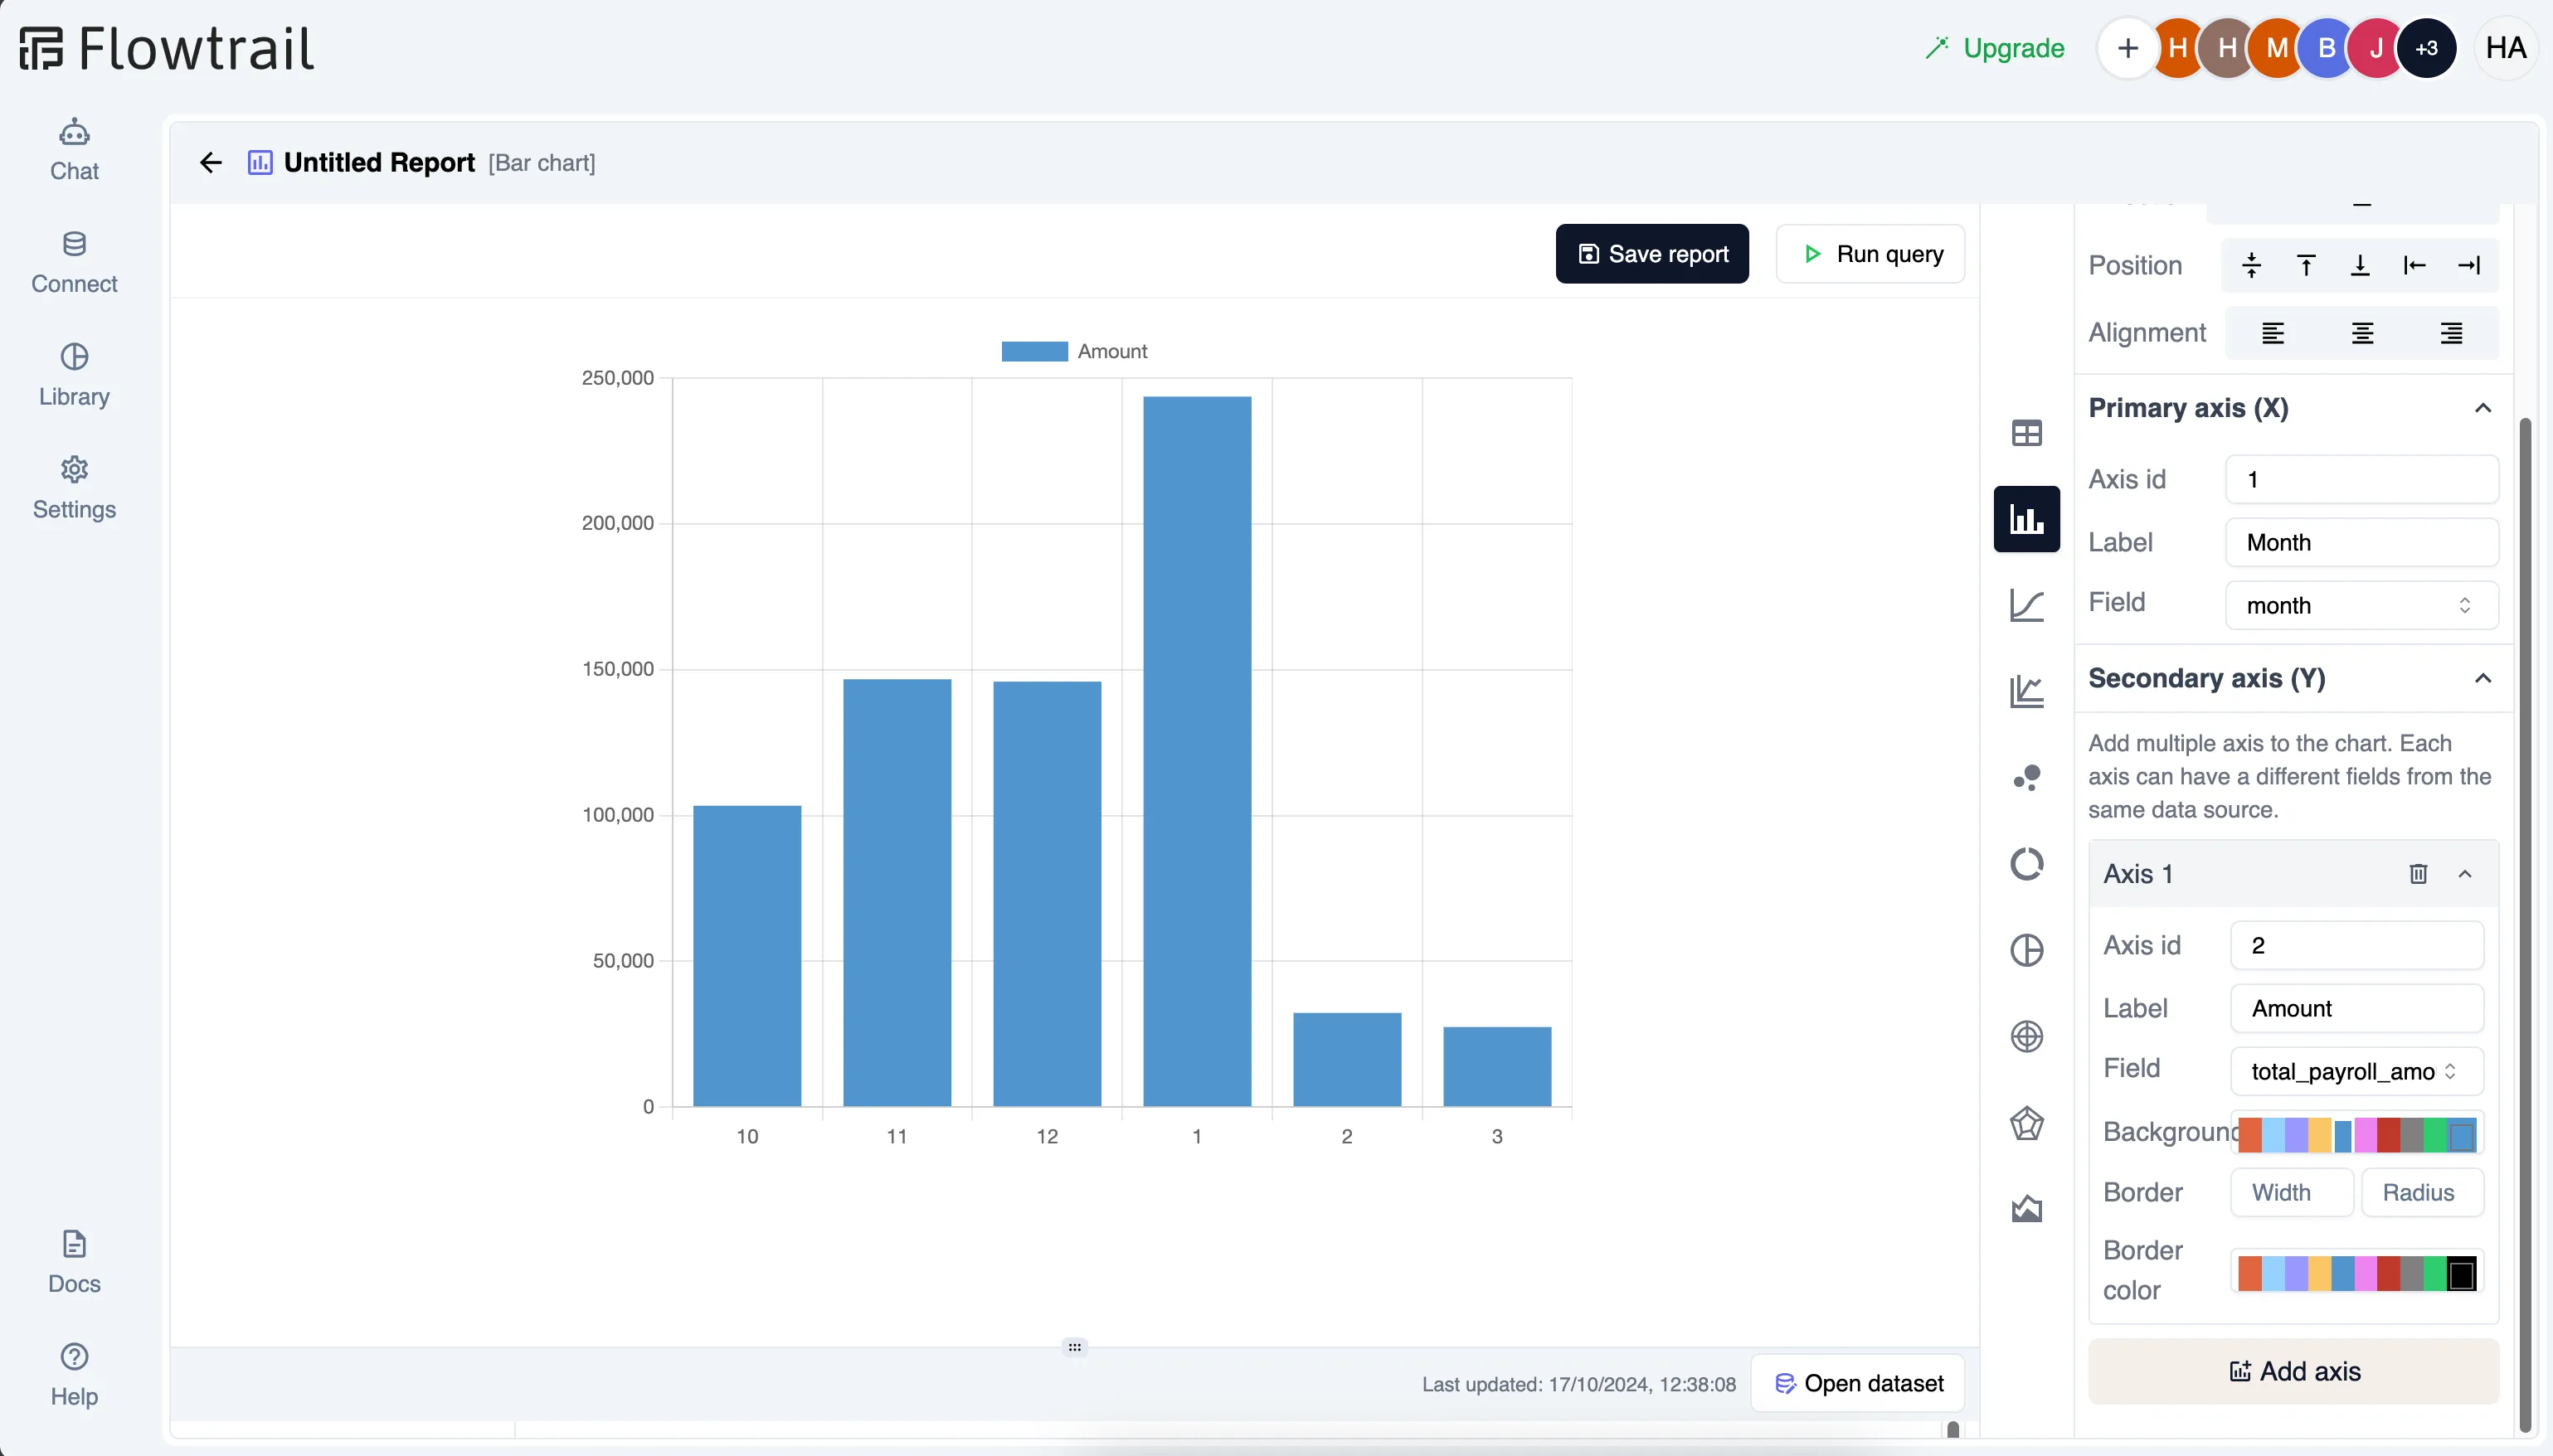Screen dimensions: 2553x1456
Task: Choose the doughnut chart icon
Action: coord(2026,864)
